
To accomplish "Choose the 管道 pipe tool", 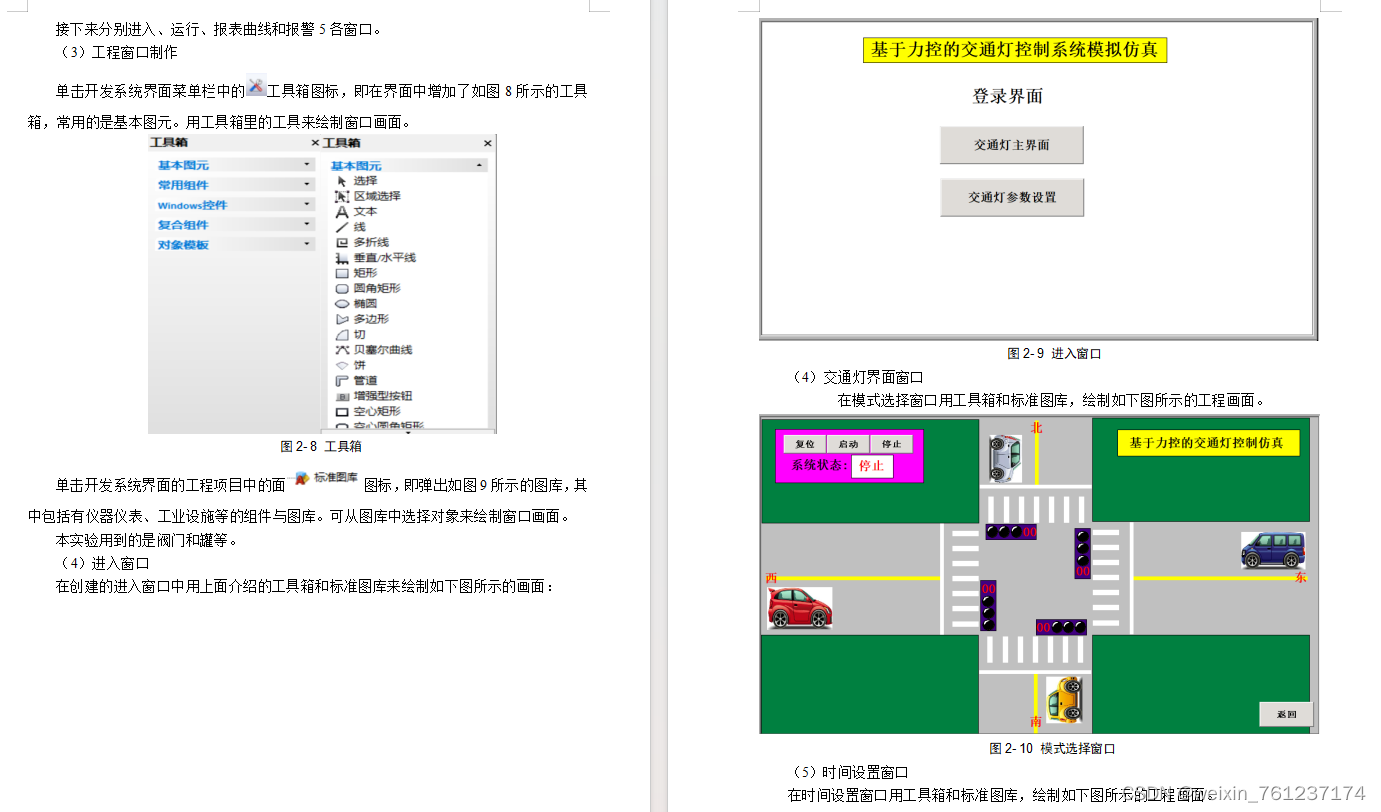I will [x=356, y=381].
